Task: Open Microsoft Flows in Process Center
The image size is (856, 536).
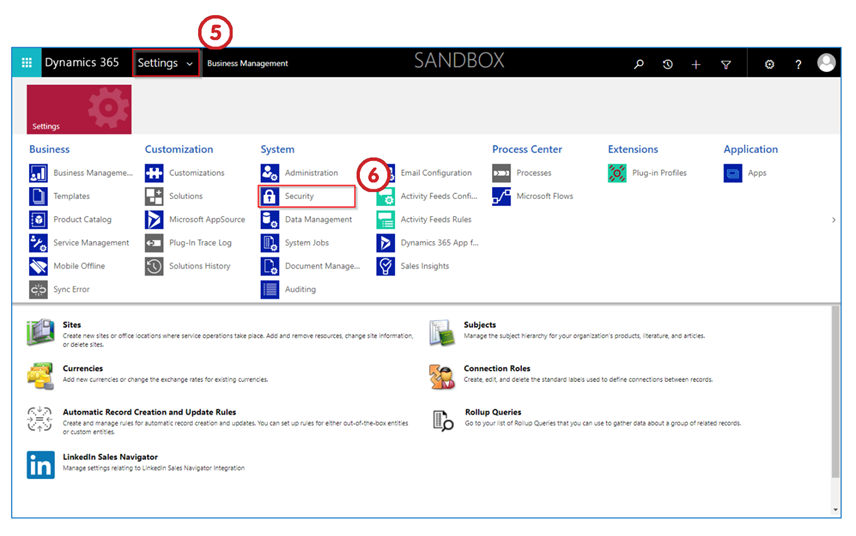Action: coord(544,196)
